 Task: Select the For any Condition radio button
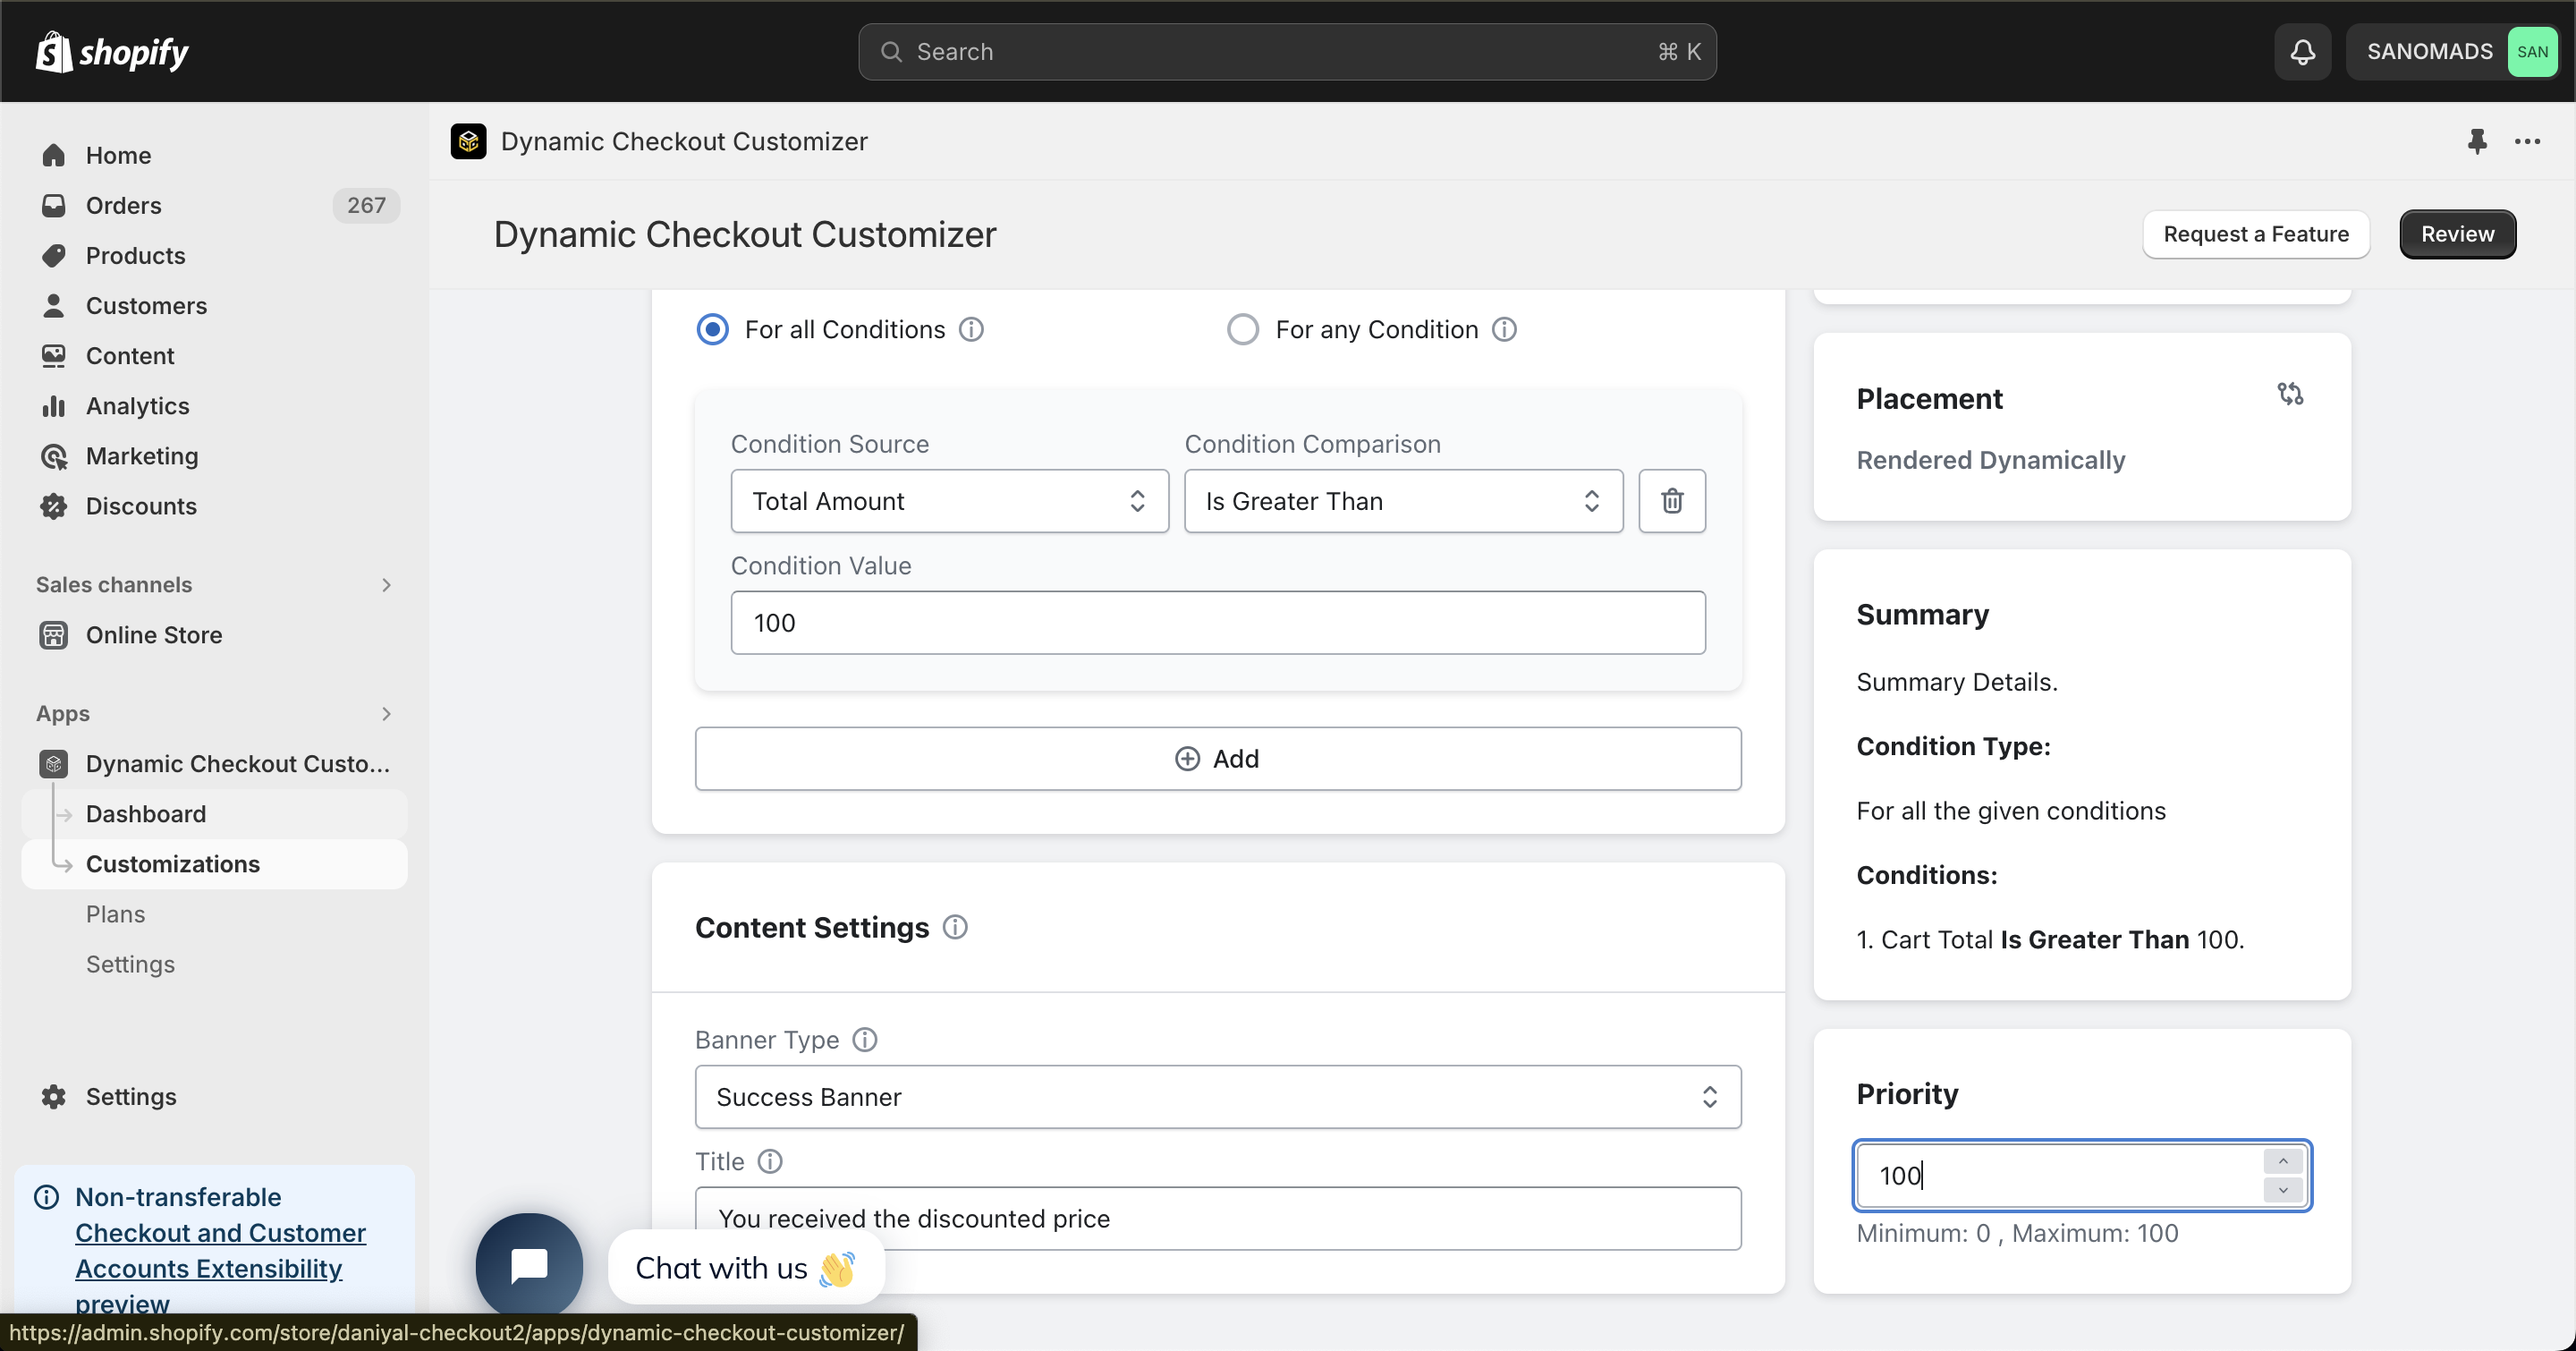[1242, 329]
